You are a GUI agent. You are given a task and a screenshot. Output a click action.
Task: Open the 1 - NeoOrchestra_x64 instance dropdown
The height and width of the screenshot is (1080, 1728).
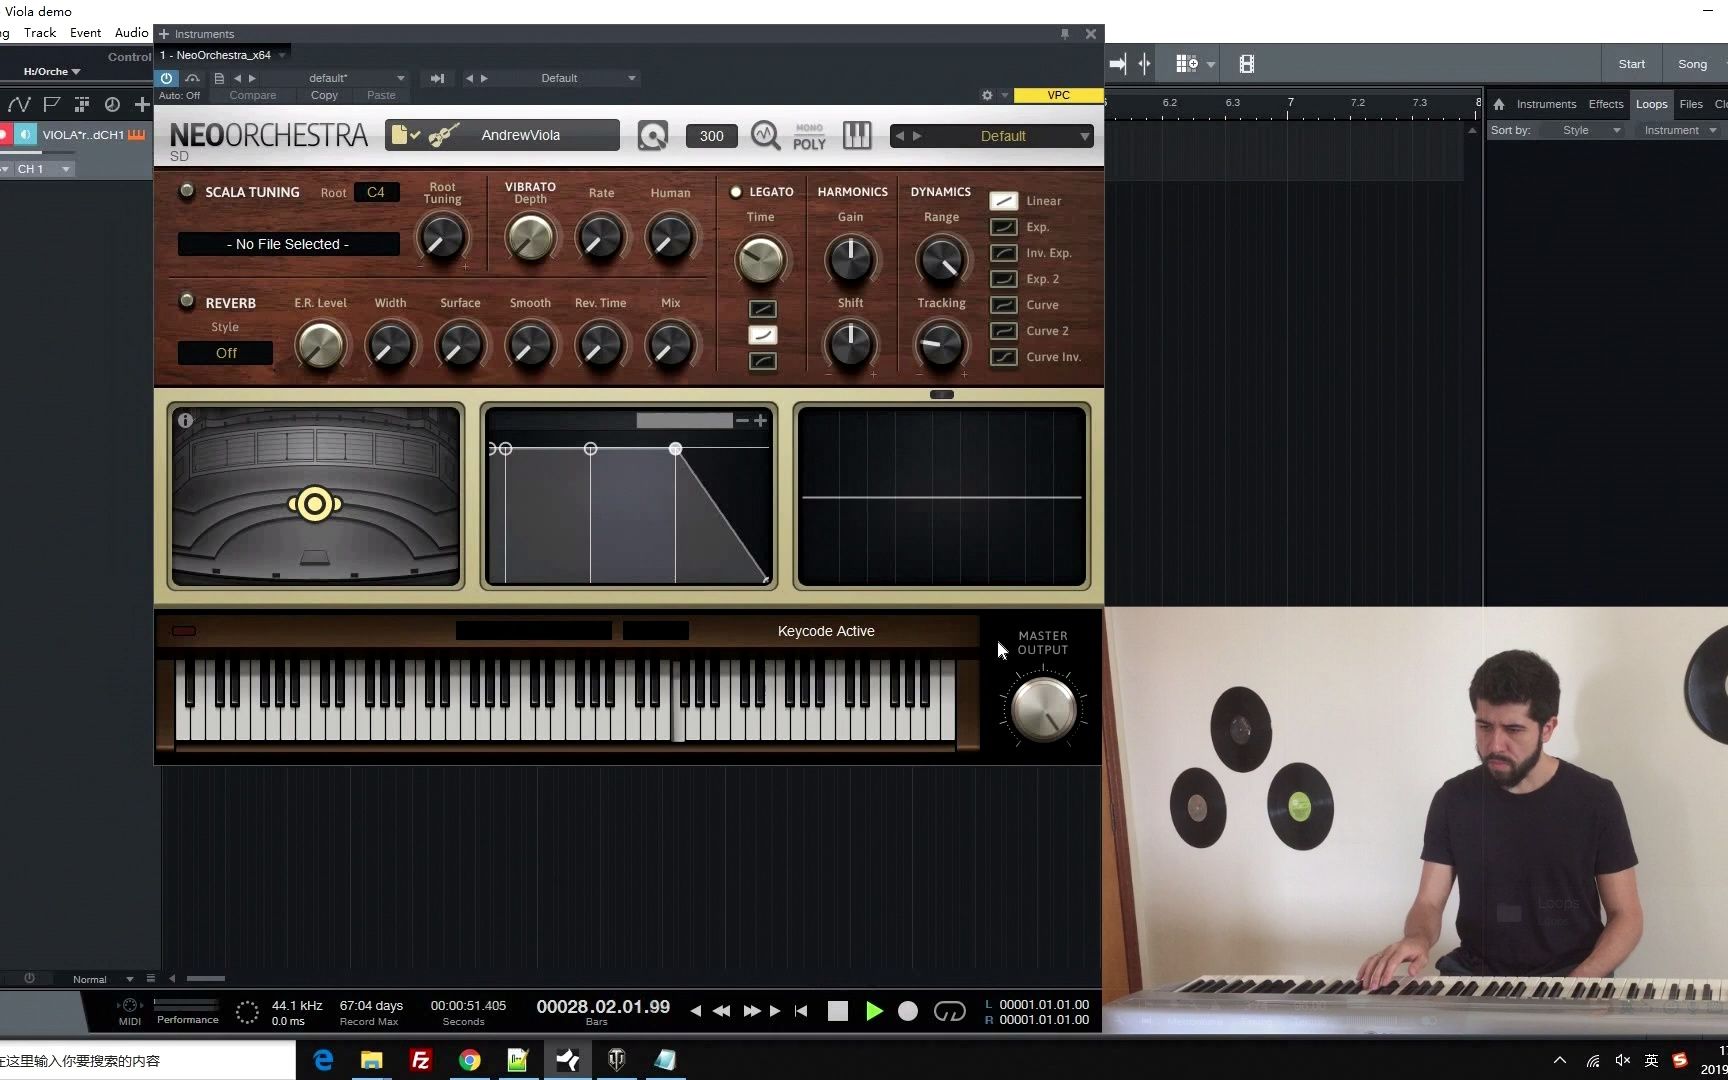point(223,55)
